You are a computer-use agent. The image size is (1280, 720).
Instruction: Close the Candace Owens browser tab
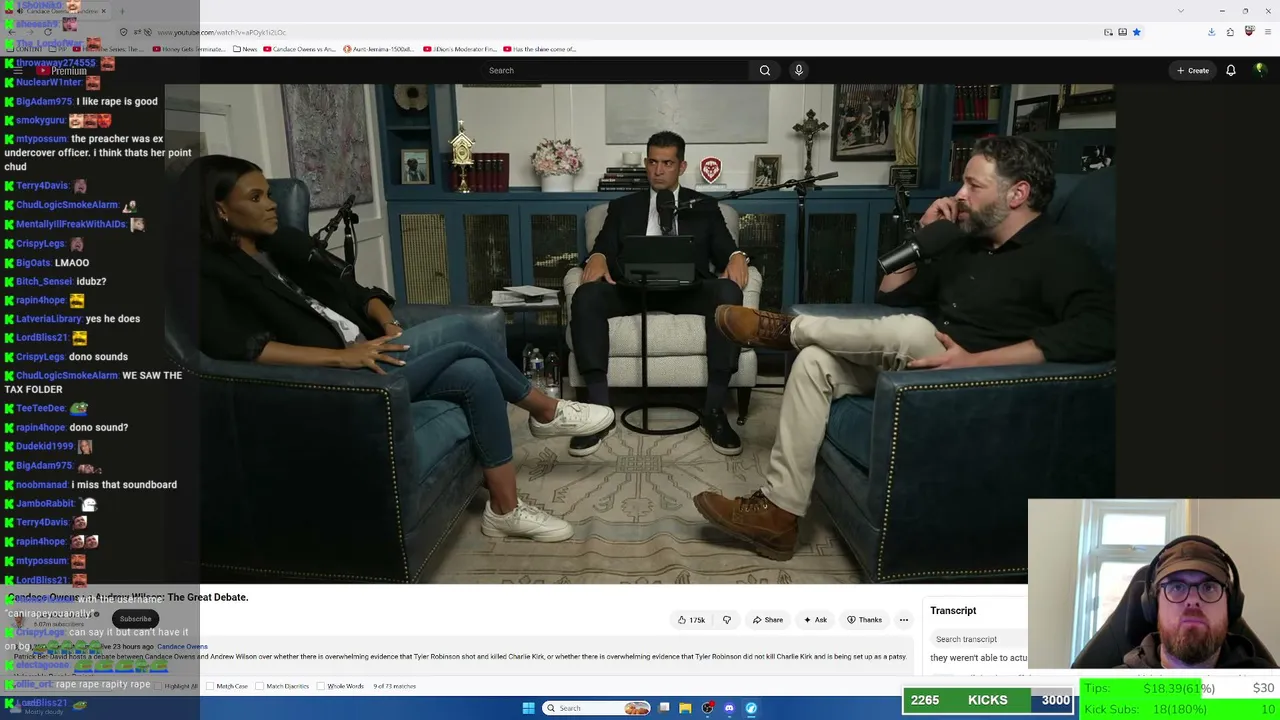point(103,11)
